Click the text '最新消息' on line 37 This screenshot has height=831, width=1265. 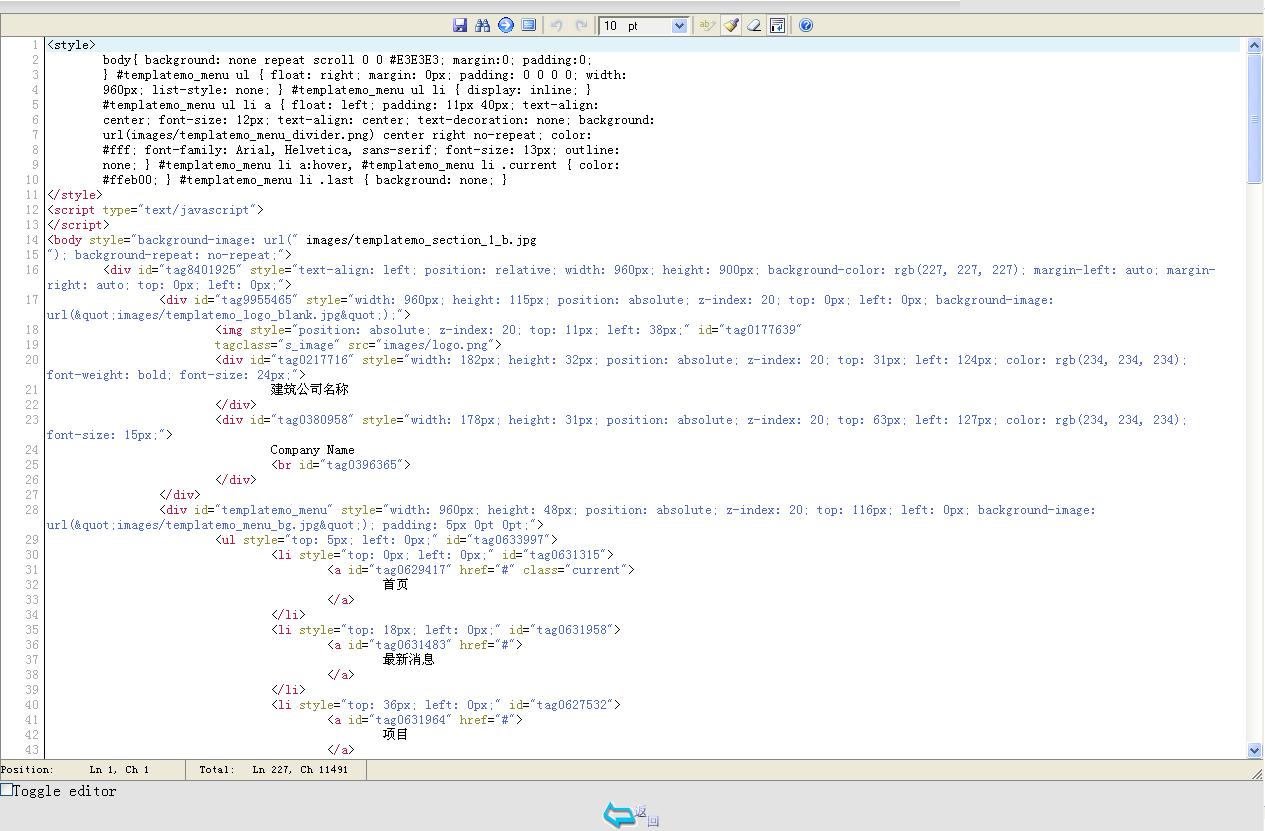click(x=408, y=659)
